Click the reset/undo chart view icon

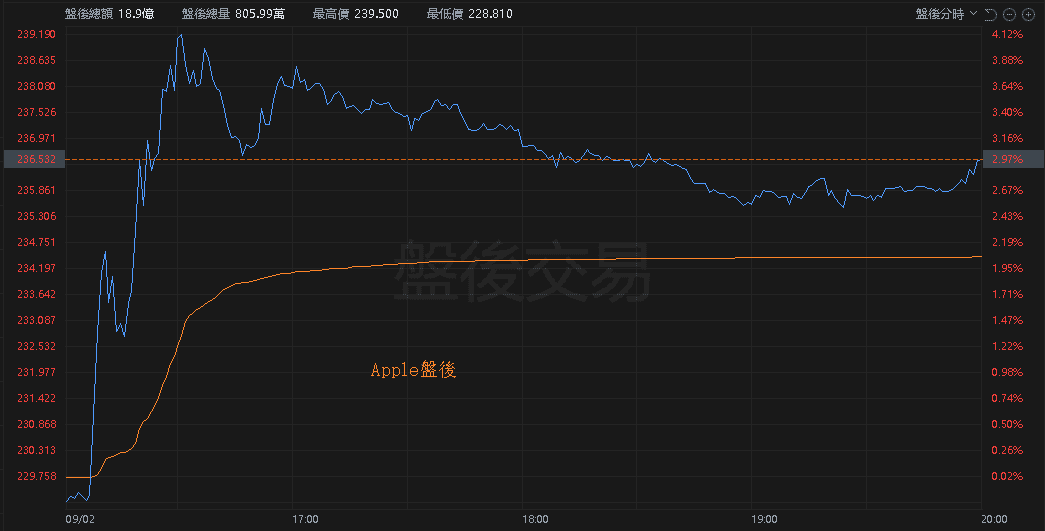click(x=990, y=14)
